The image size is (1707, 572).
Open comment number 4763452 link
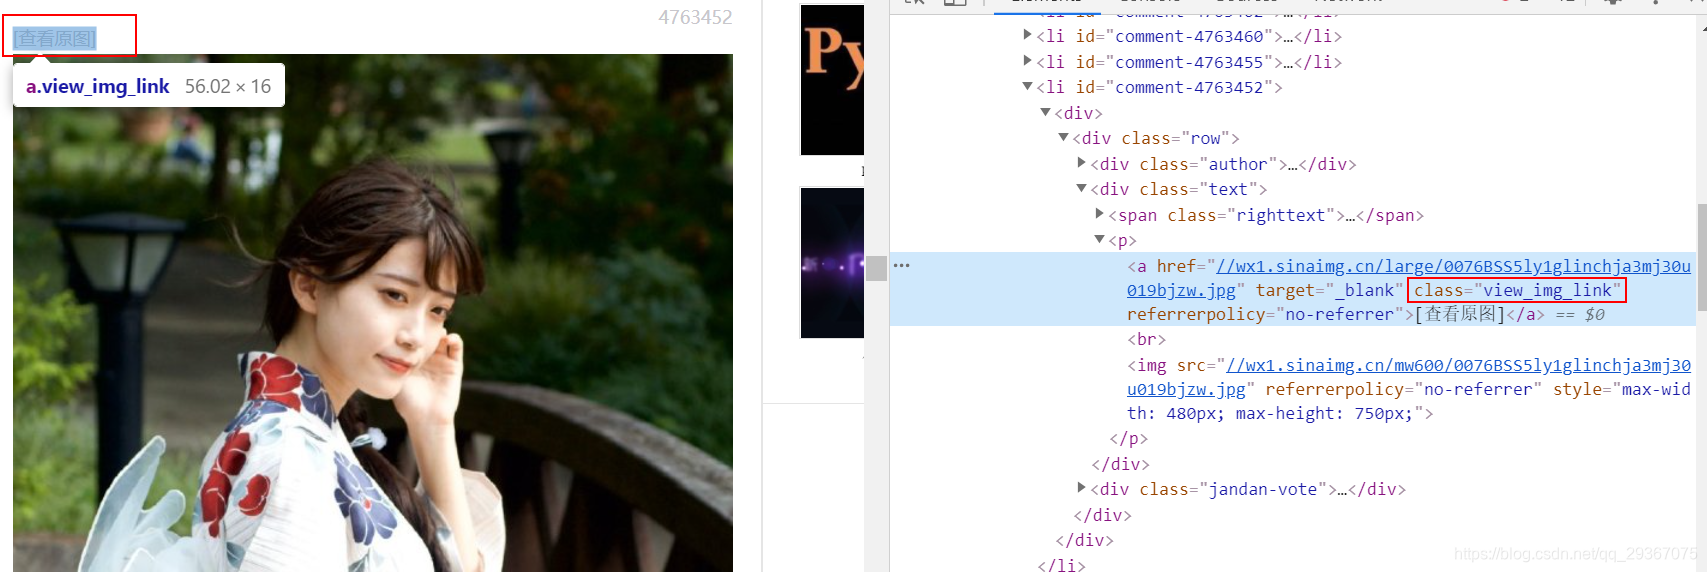coord(695,17)
